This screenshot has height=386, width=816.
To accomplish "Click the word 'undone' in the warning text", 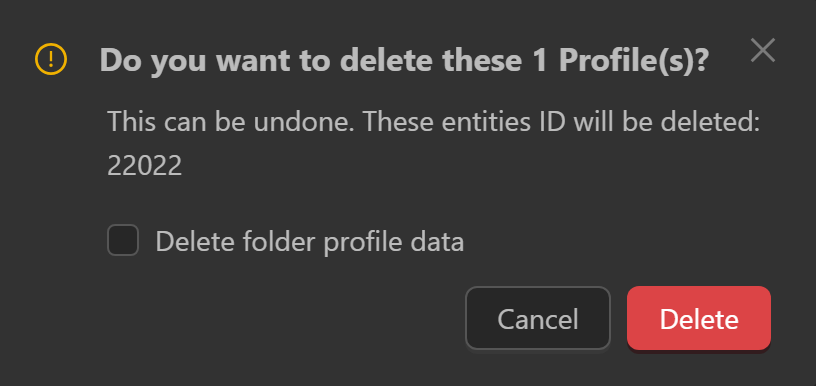I will (x=304, y=122).
